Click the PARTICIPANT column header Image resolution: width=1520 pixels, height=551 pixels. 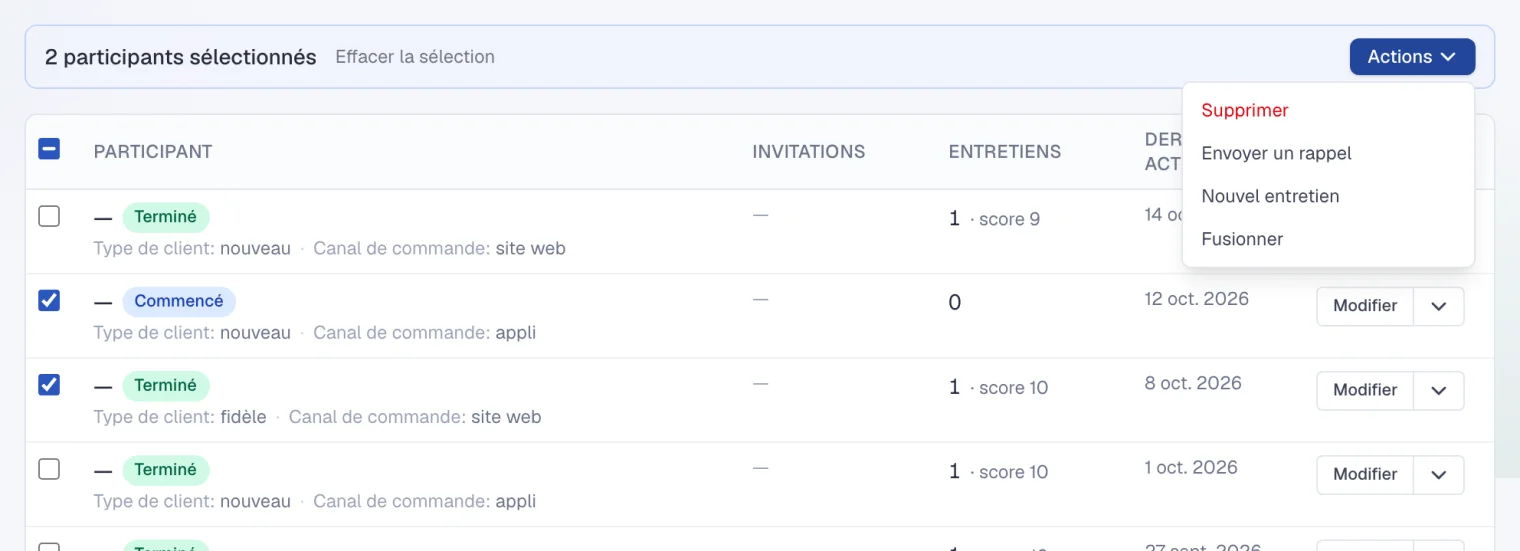(x=153, y=152)
